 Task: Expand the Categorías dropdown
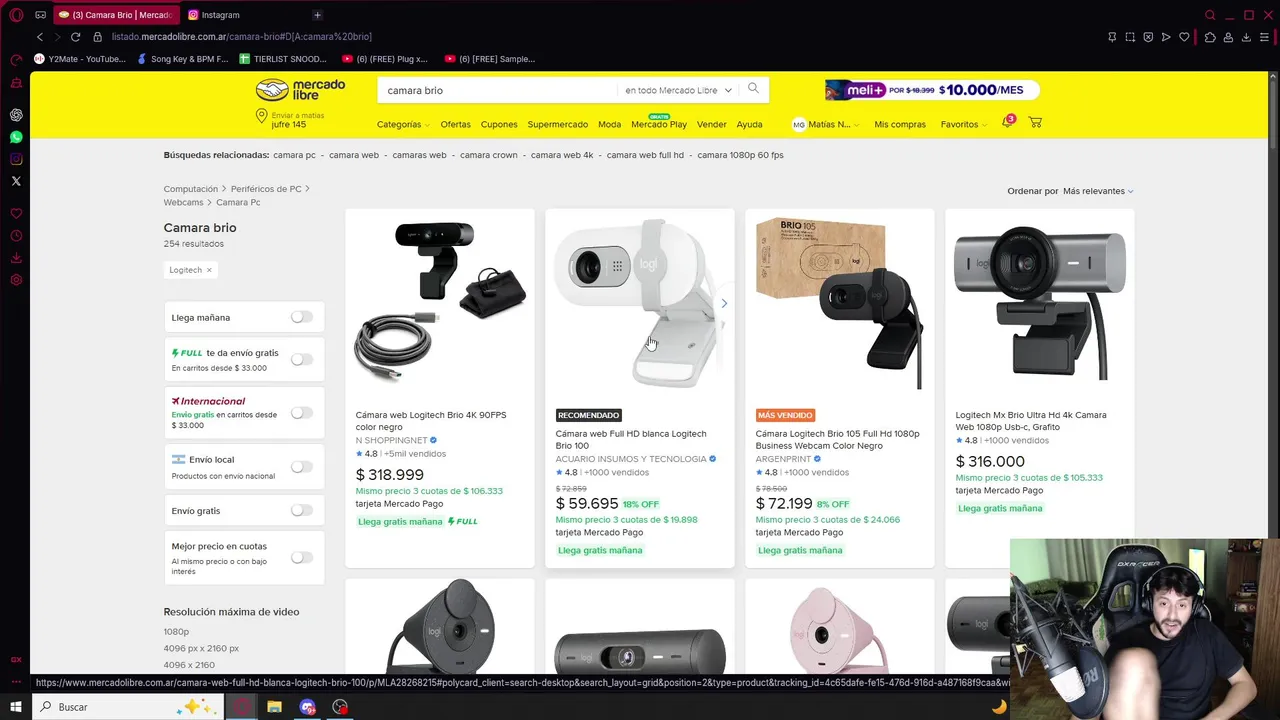[403, 125]
